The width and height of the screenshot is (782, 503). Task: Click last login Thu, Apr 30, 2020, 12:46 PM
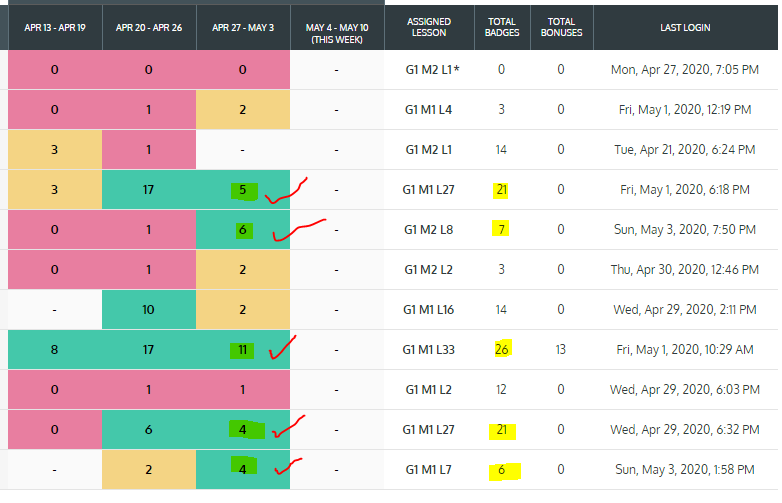click(x=685, y=270)
